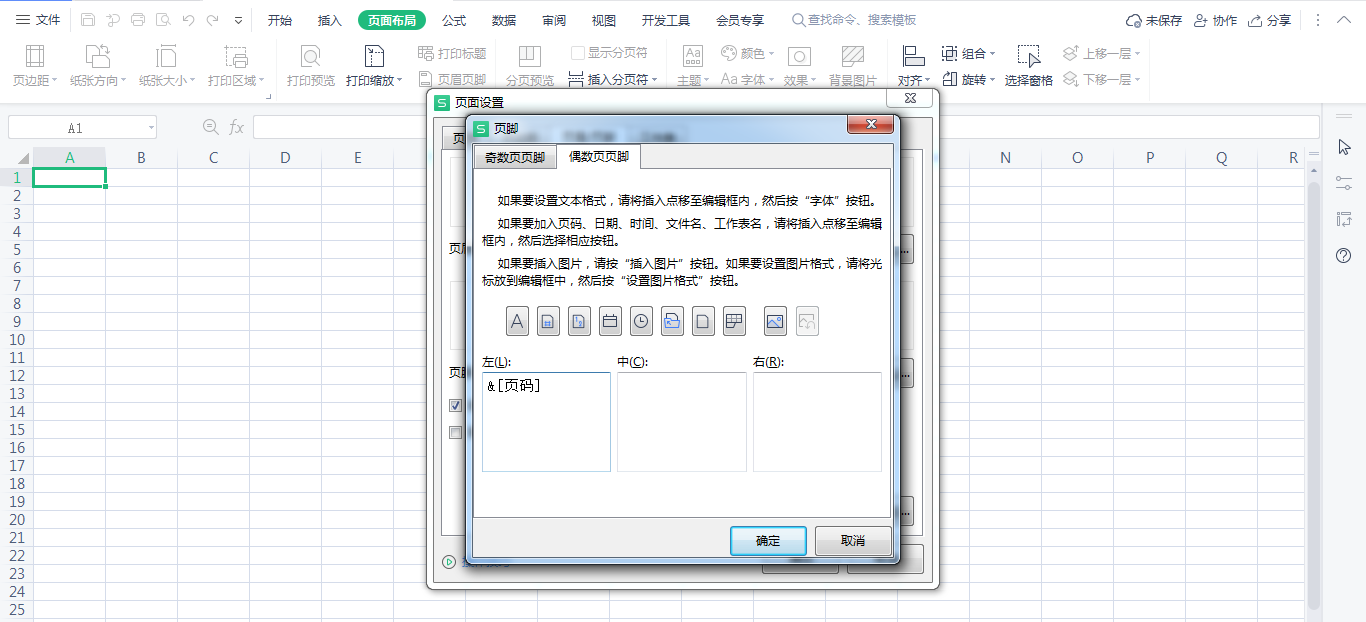
Task: Insert file path icon in footer dialog
Action: point(672,321)
